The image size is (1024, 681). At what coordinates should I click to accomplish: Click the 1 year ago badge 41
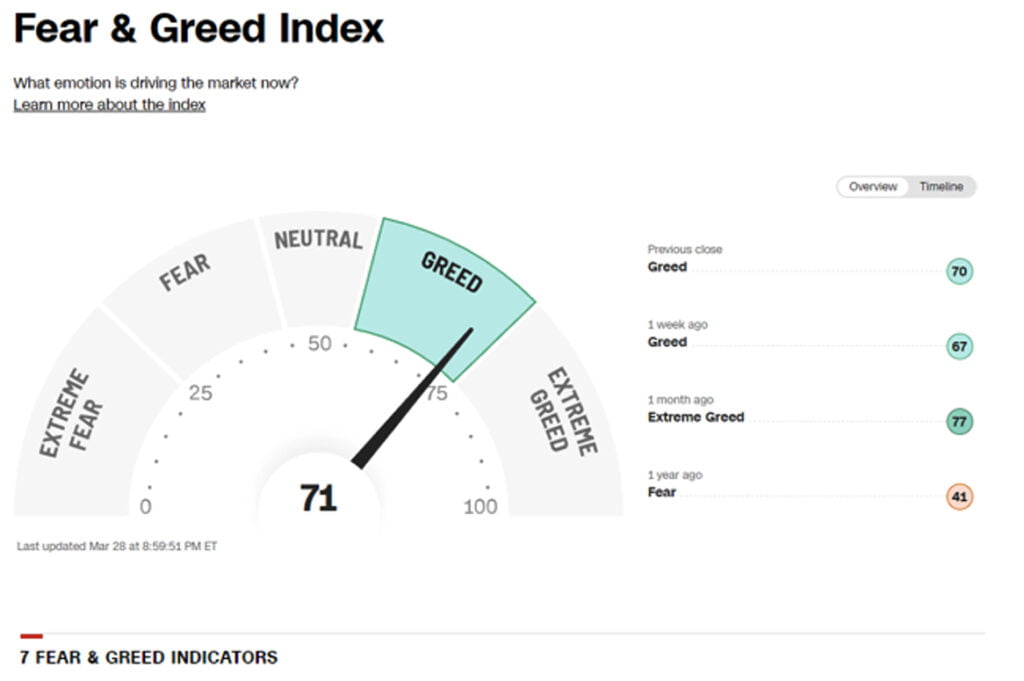tap(959, 496)
